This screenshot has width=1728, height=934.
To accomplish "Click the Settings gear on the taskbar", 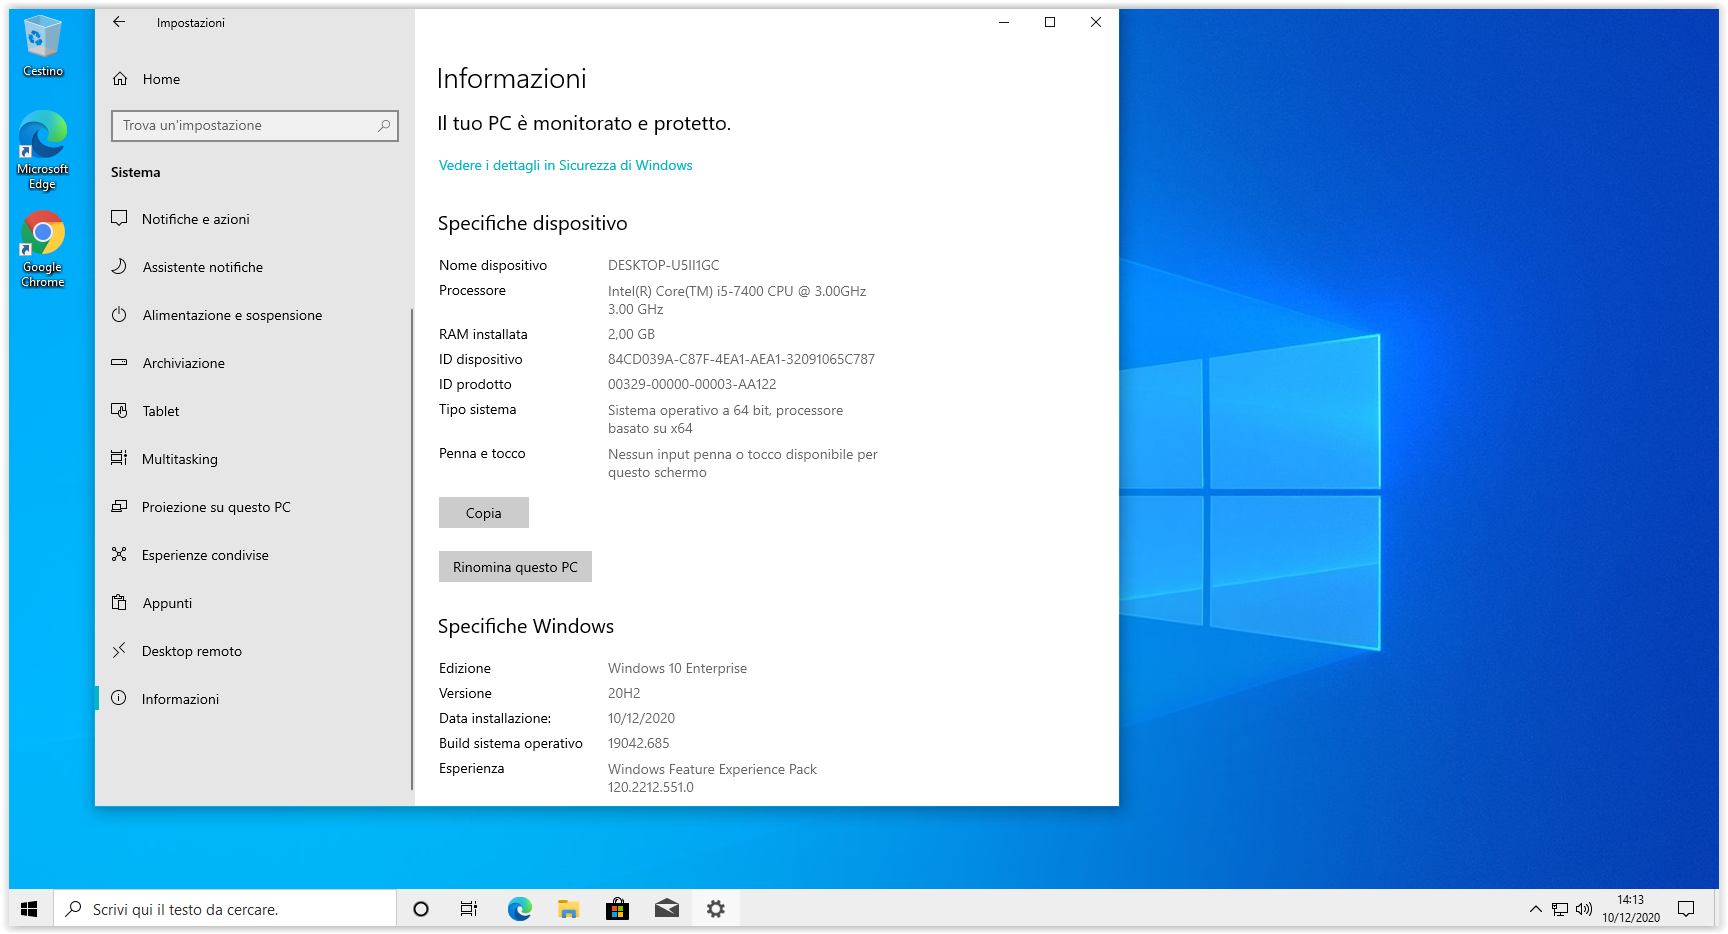I will coord(716,909).
